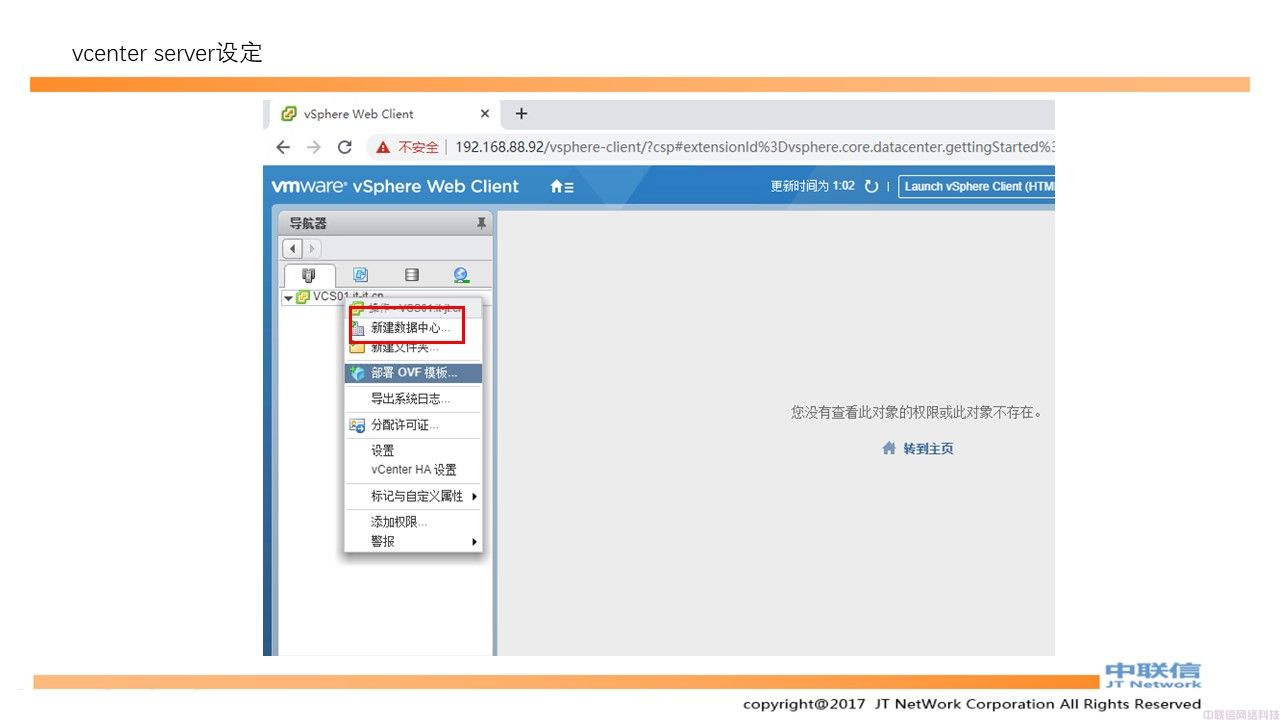Screen dimensions: 1280x720
Task: Reload the page with the refresh icon
Action: (345, 147)
